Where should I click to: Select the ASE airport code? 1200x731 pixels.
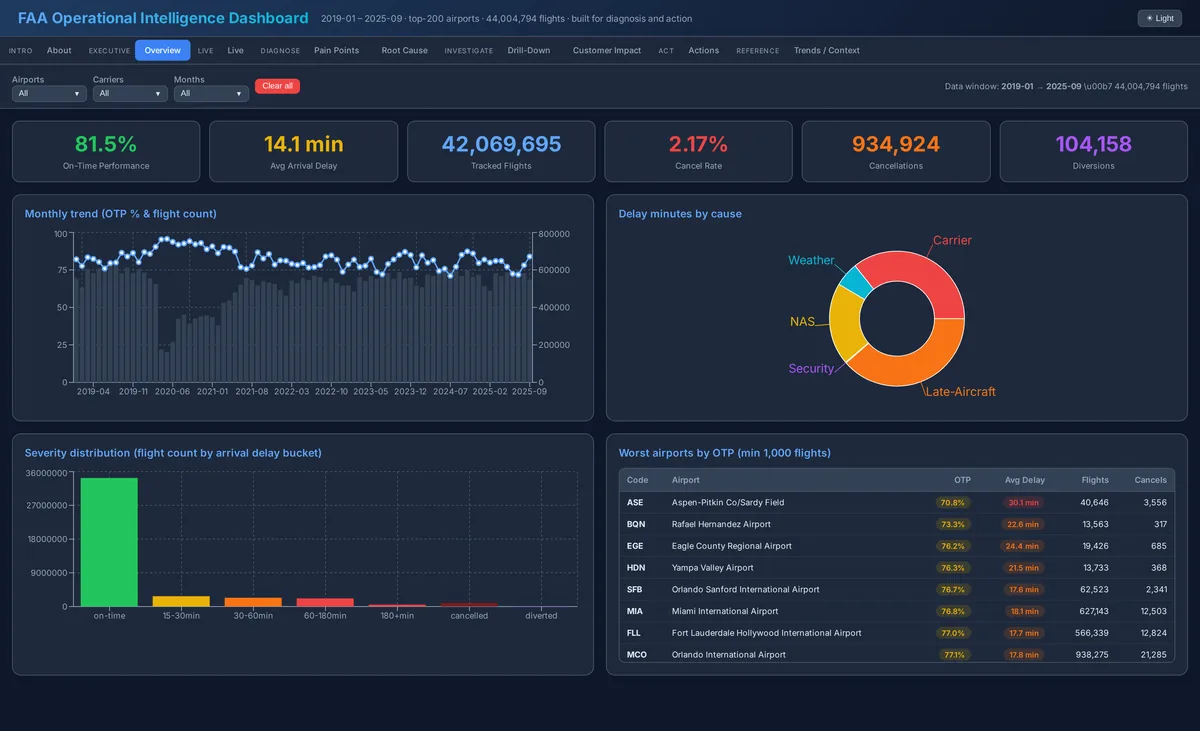(x=635, y=502)
